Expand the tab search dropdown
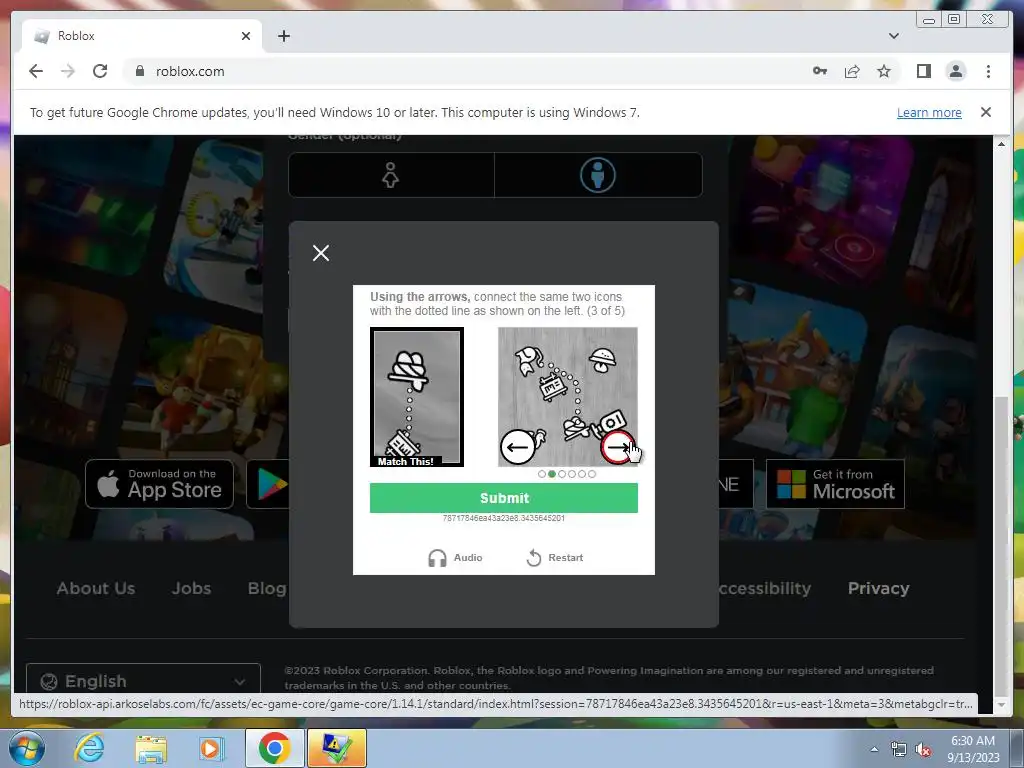 pos(893,36)
